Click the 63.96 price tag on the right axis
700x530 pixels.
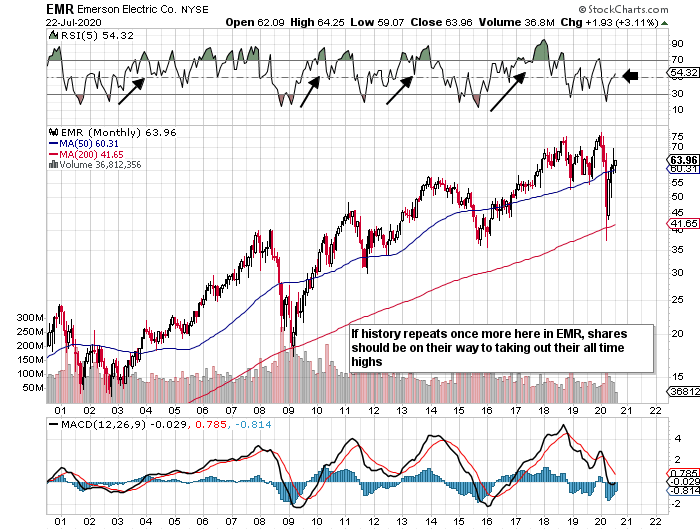pos(683,160)
